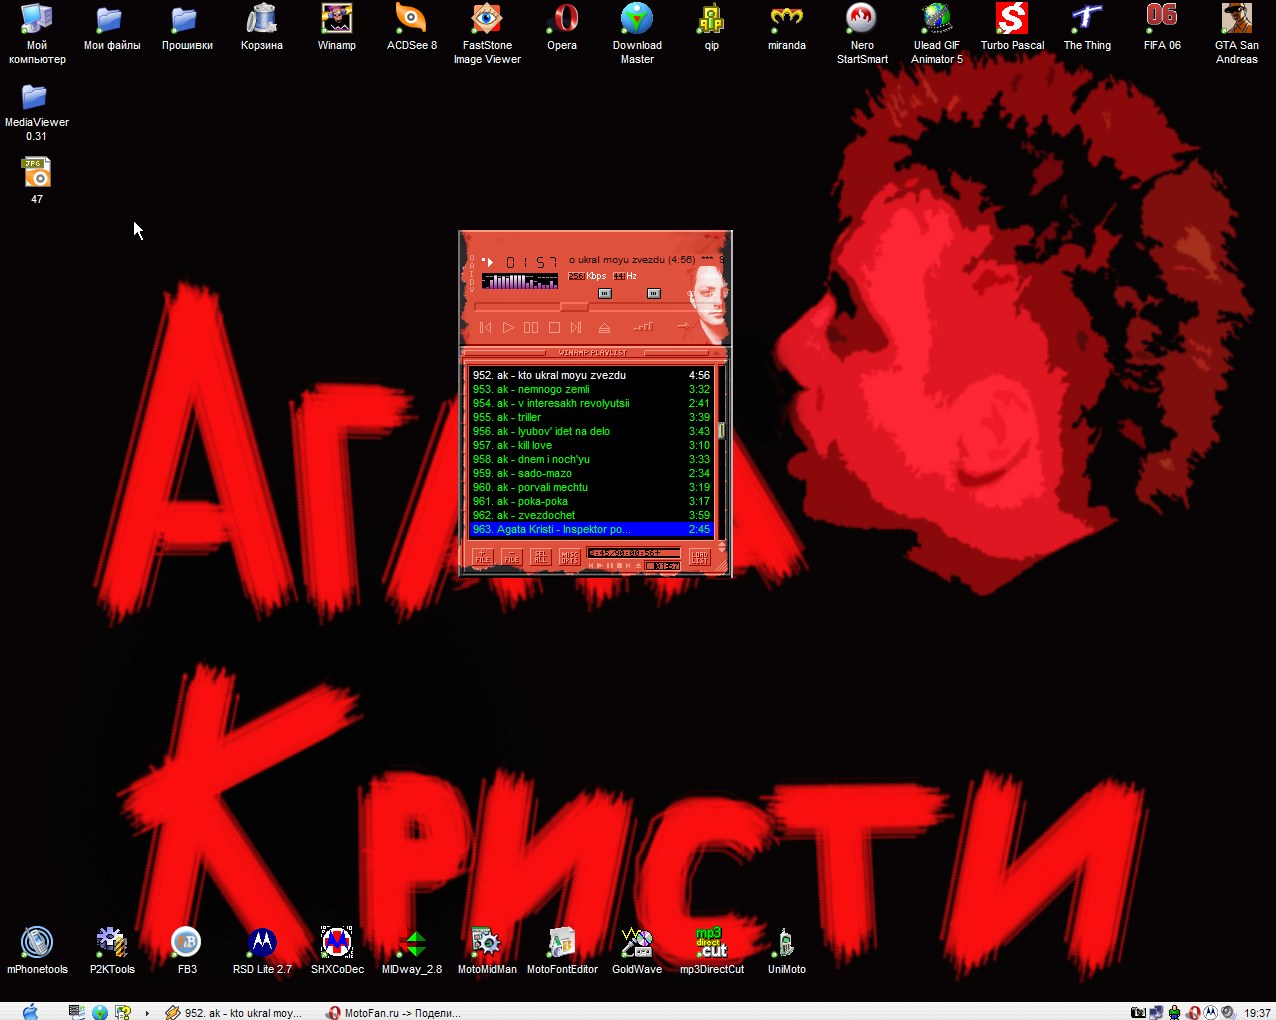Click Winamp play button
1276x1020 pixels.
(x=508, y=327)
